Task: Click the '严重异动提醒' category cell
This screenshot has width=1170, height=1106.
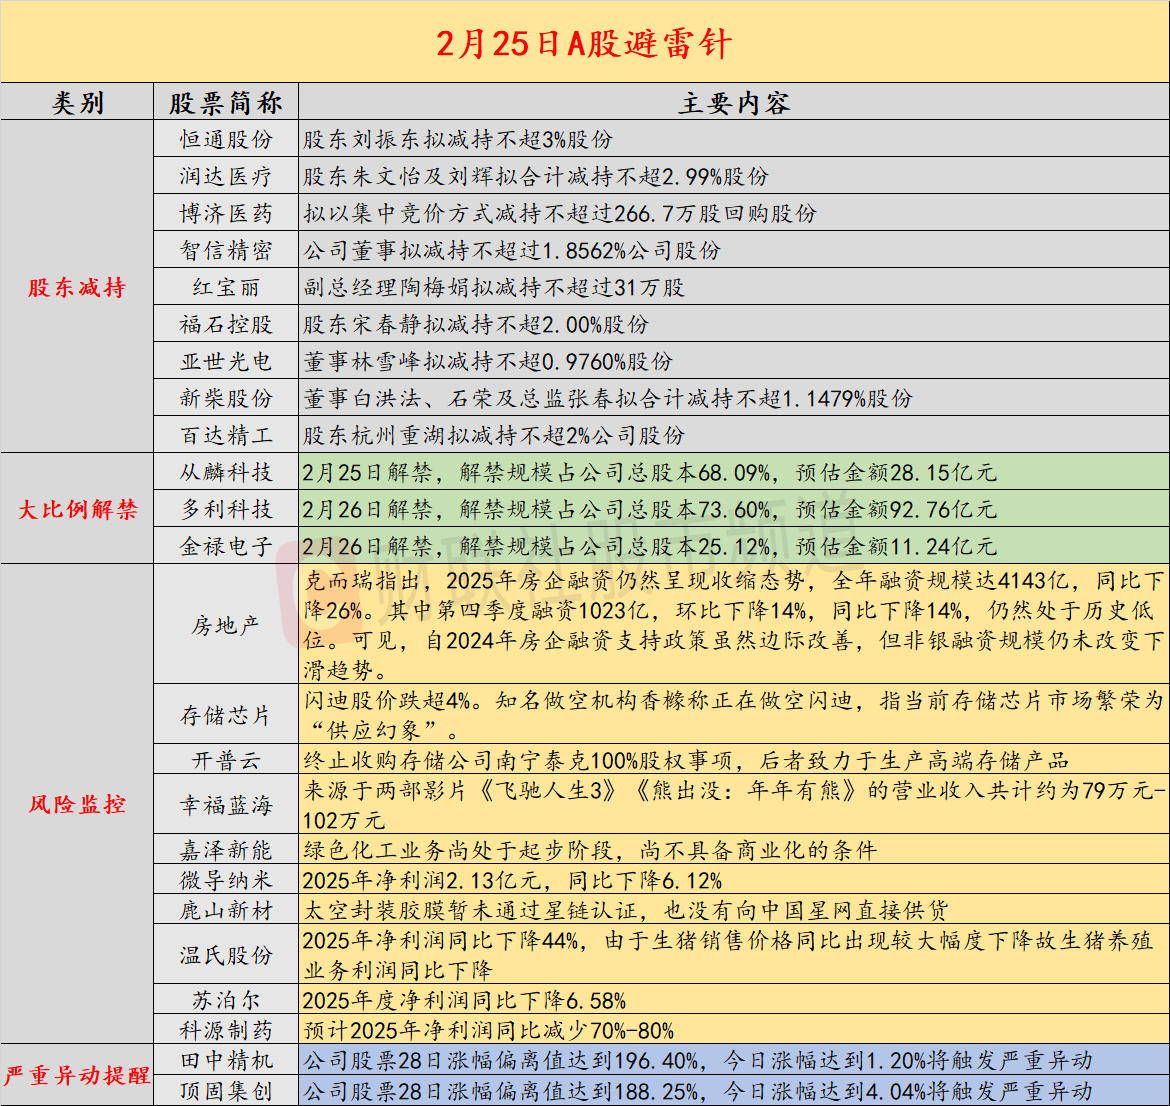Action: pyautogui.click(x=77, y=1075)
